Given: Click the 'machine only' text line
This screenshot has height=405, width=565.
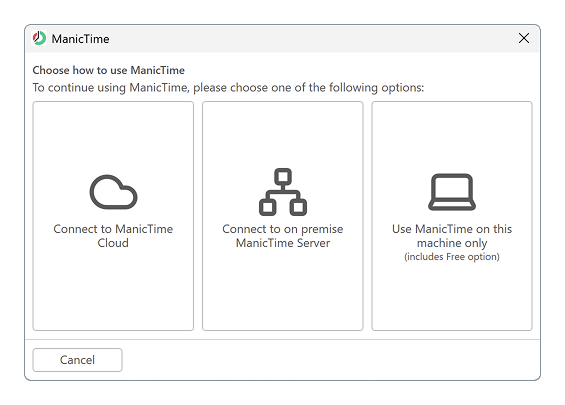Looking at the screenshot, I should point(452,243).
